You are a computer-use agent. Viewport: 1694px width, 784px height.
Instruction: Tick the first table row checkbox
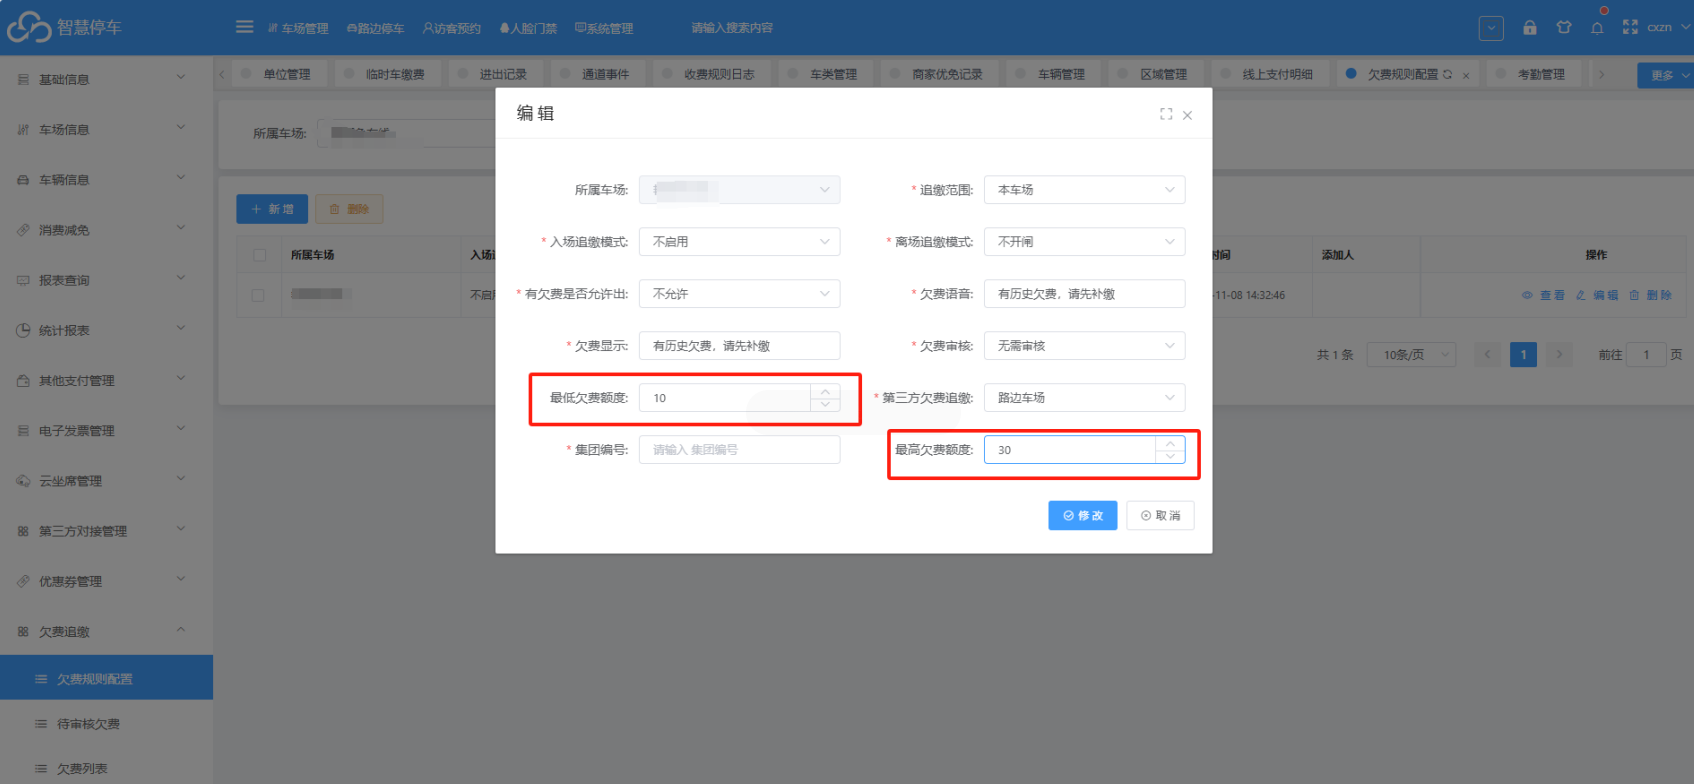coord(259,295)
